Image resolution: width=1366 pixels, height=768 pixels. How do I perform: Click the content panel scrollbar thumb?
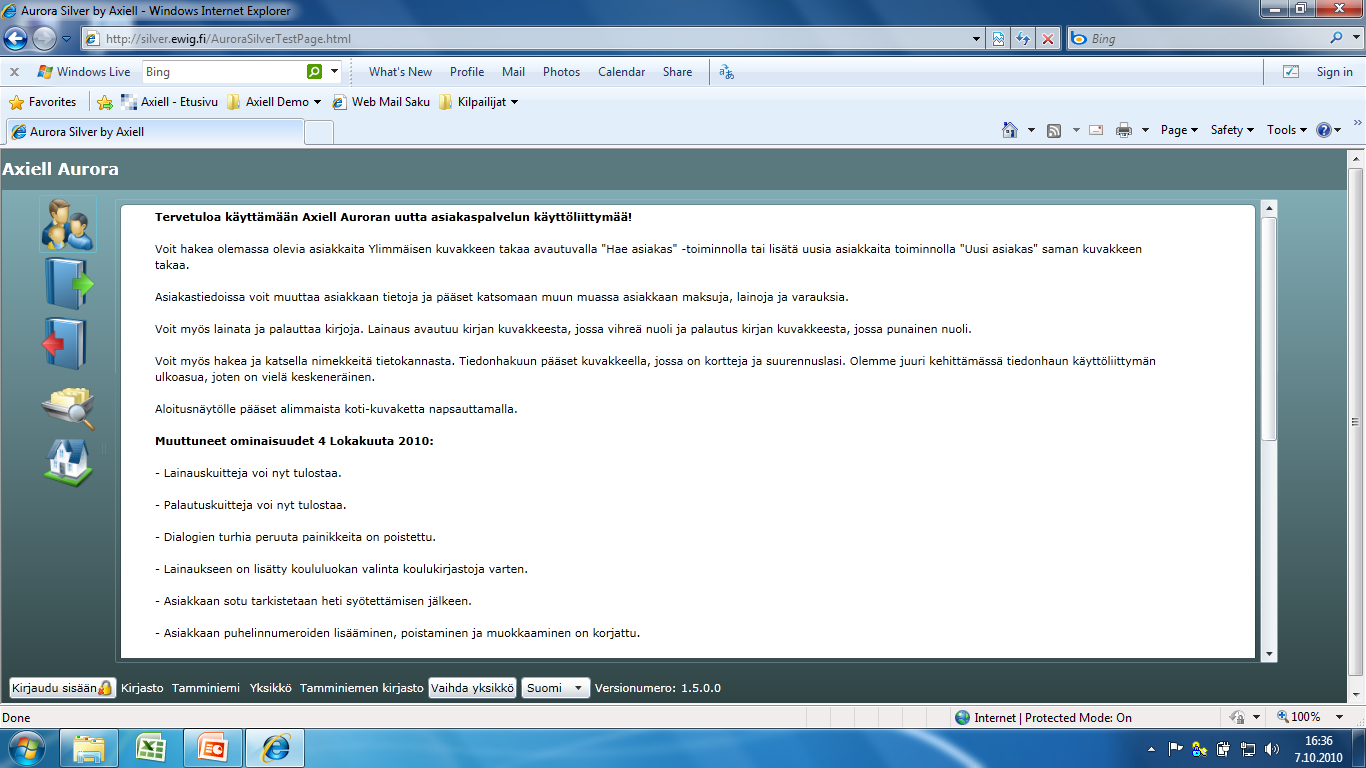pos(1269,328)
